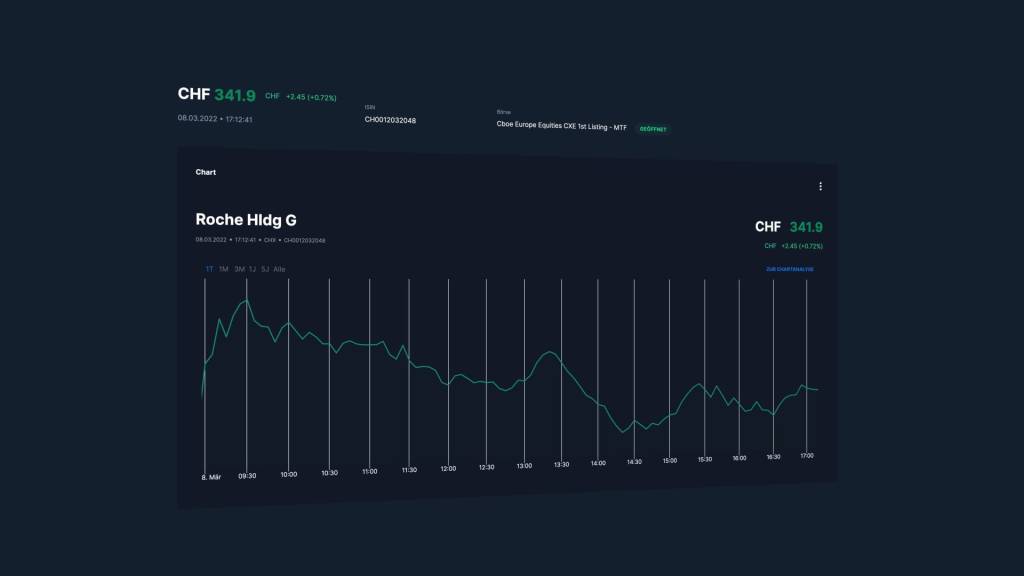Image resolution: width=1024 pixels, height=576 pixels.
Task: Select the 5J time range
Action: [264, 269]
